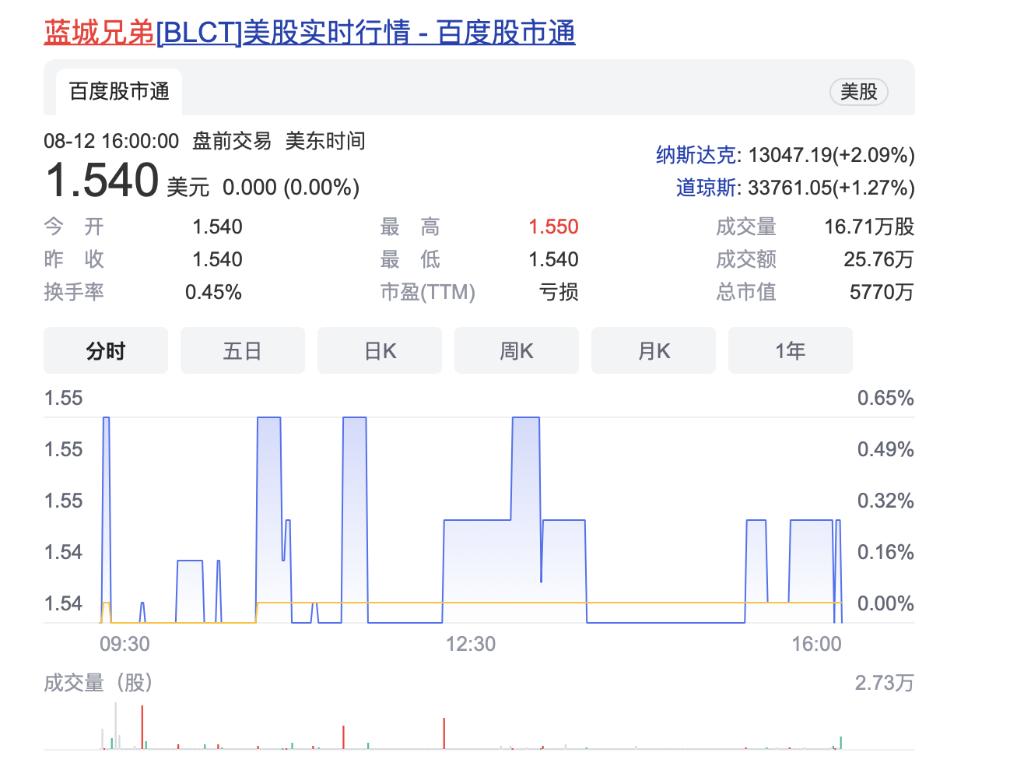View the 1年 one-year chart
The height and width of the screenshot is (763, 1024).
790,351
